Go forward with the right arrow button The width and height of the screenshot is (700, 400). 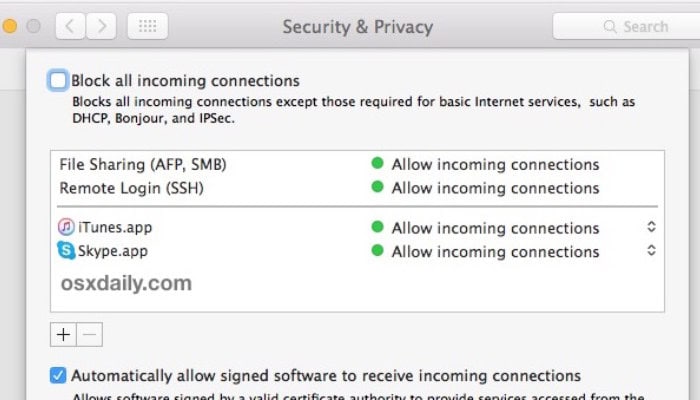[101, 26]
